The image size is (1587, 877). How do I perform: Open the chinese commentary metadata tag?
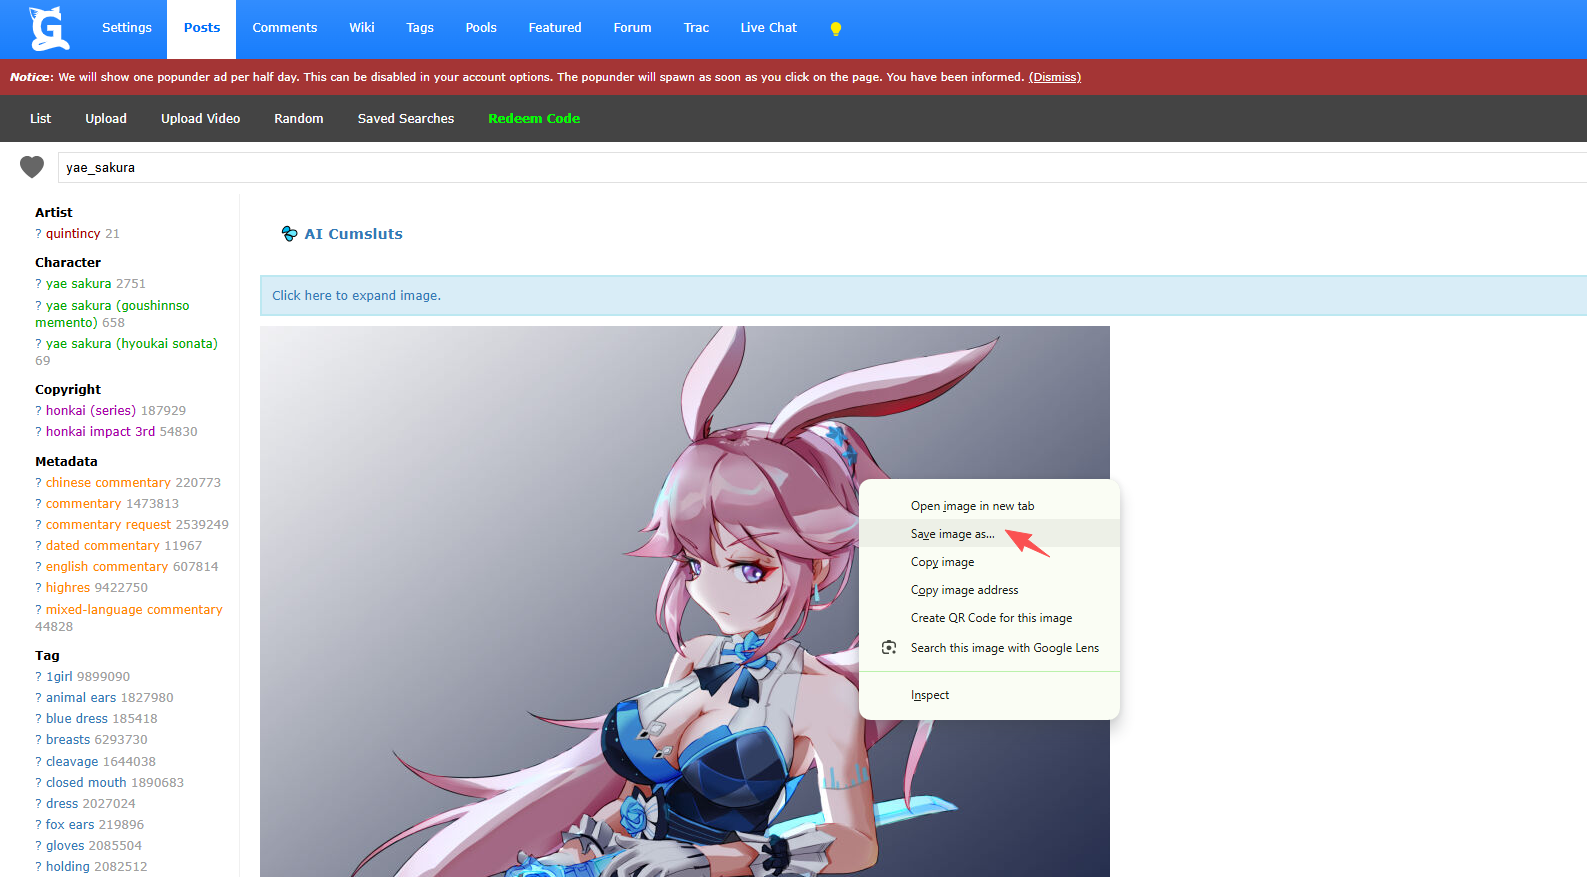[x=108, y=483]
